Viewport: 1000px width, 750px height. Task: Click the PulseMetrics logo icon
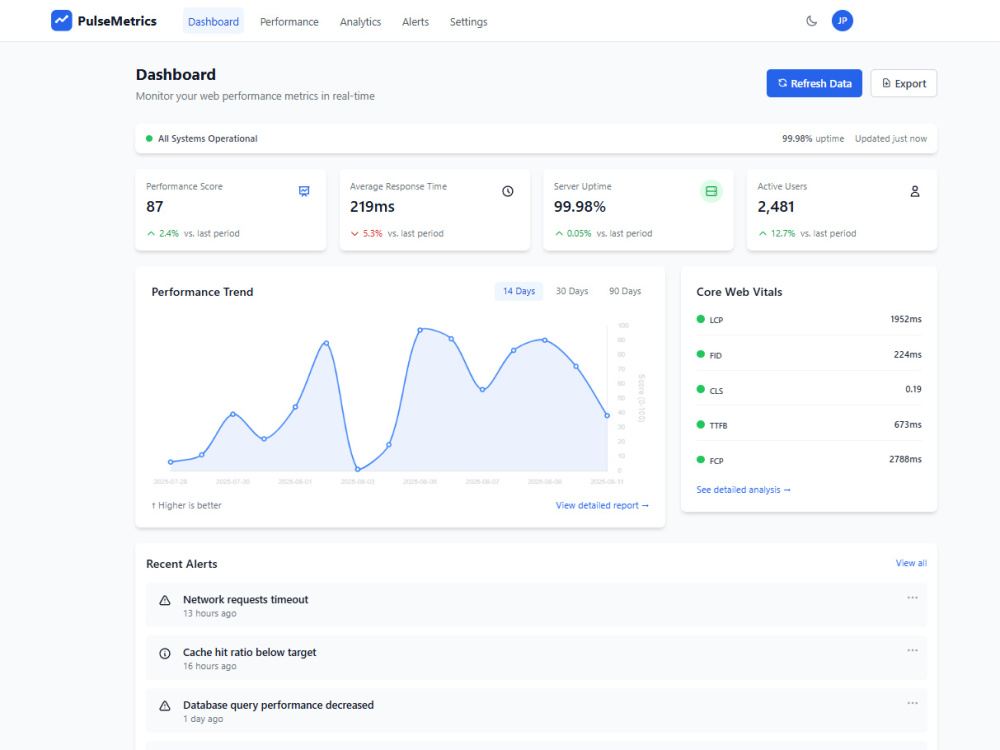61,20
